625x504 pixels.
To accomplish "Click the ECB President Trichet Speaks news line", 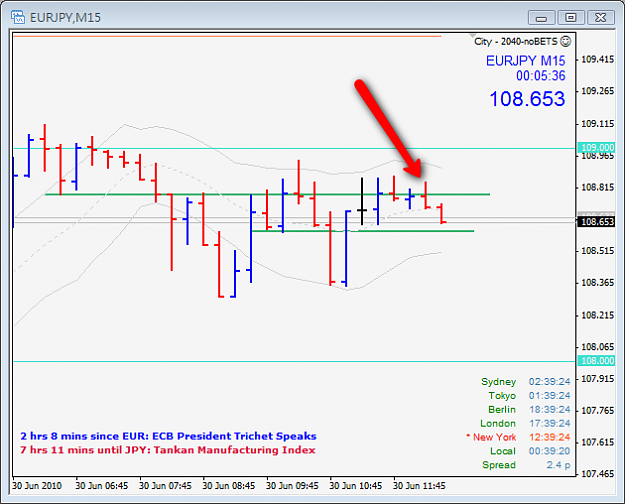I will tap(168, 436).
